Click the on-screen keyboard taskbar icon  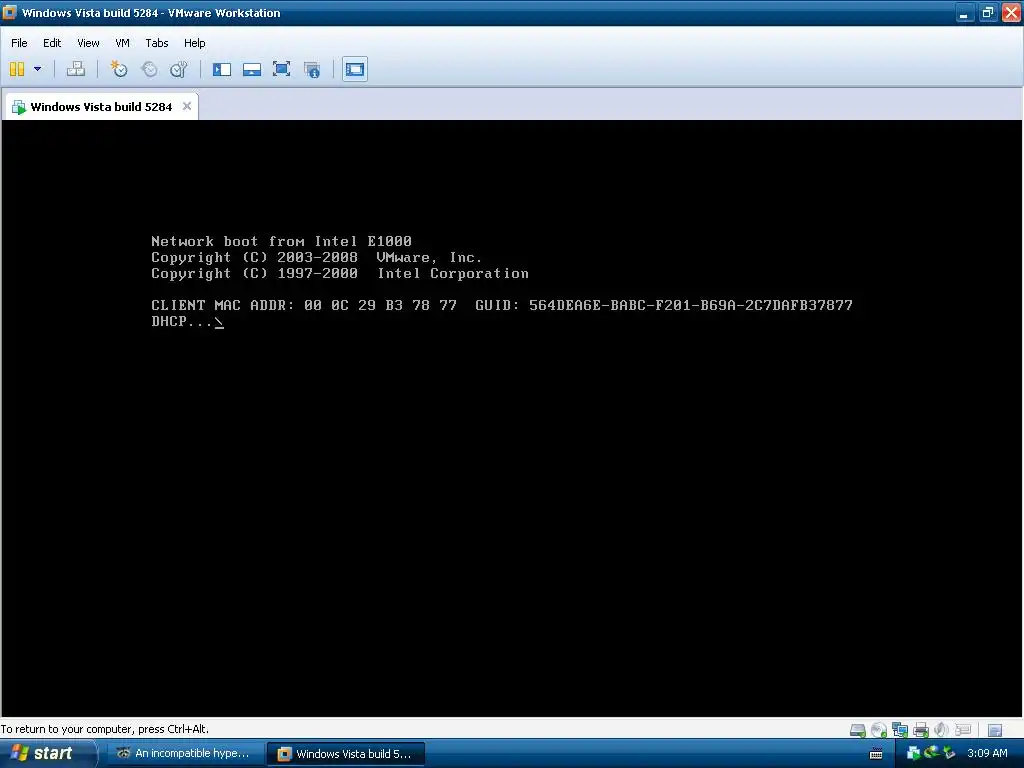[876, 754]
